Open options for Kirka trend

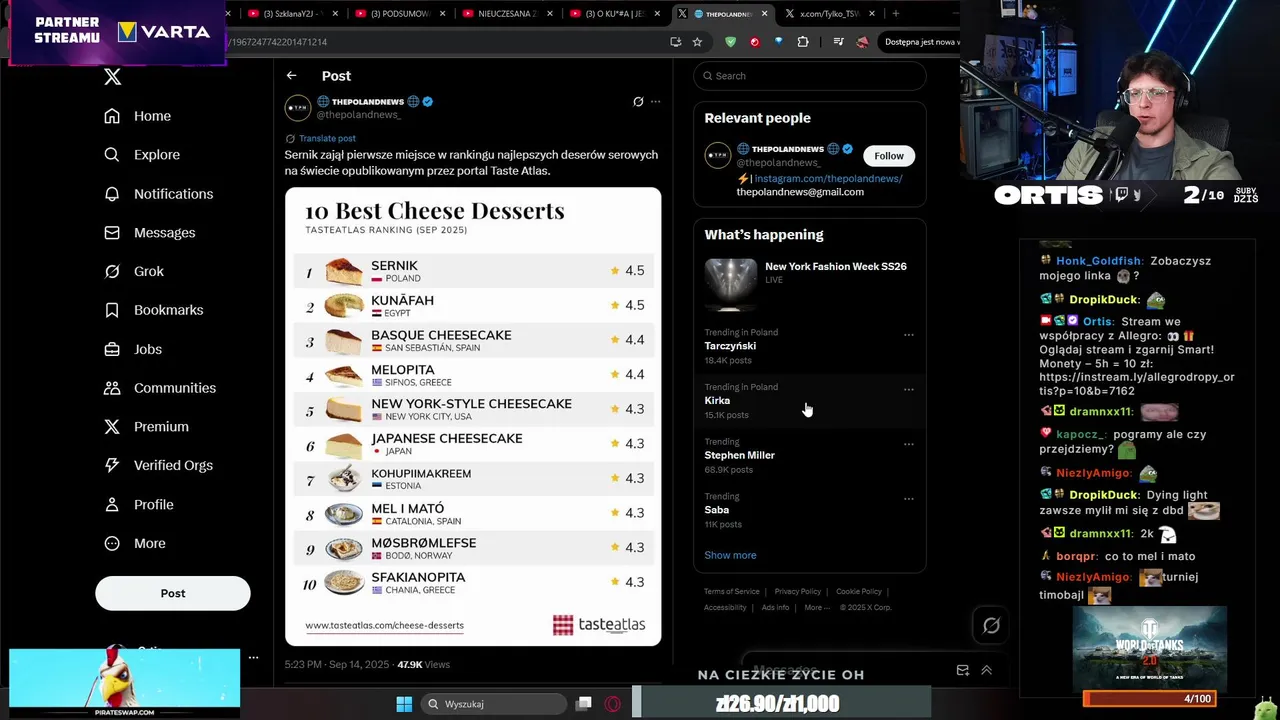tap(909, 389)
